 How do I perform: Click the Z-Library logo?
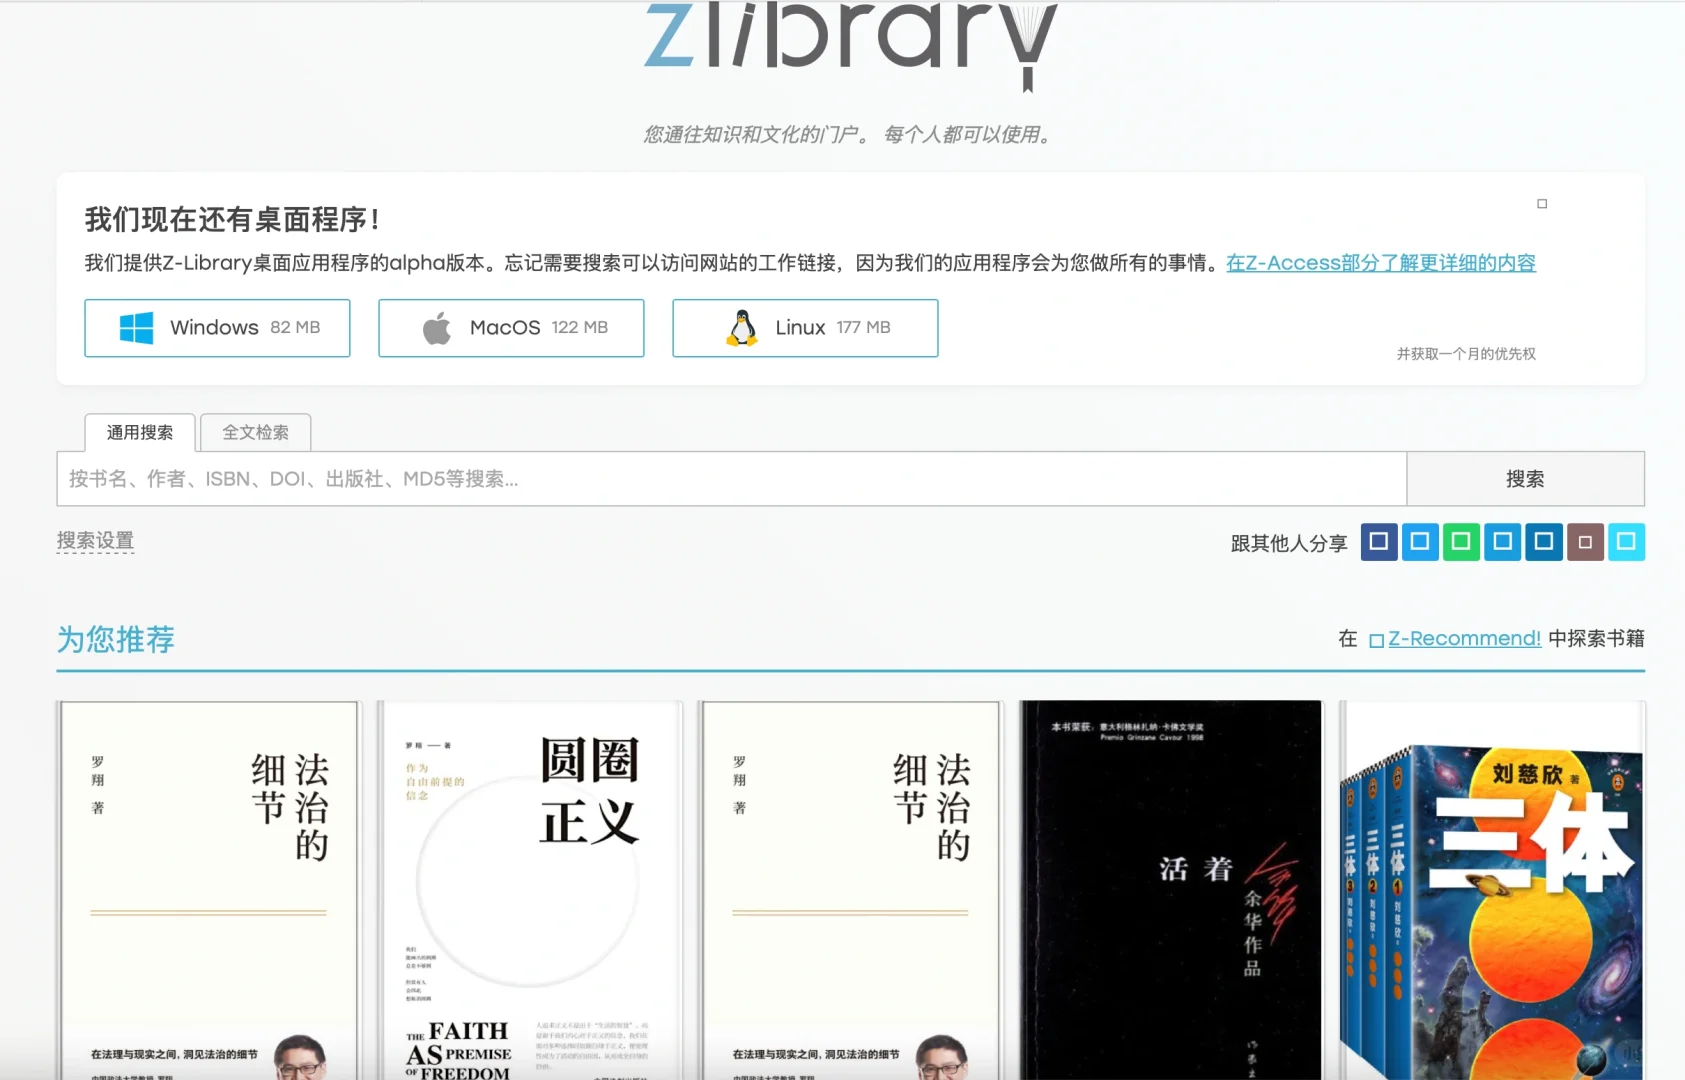pyautogui.click(x=850, y=45)
